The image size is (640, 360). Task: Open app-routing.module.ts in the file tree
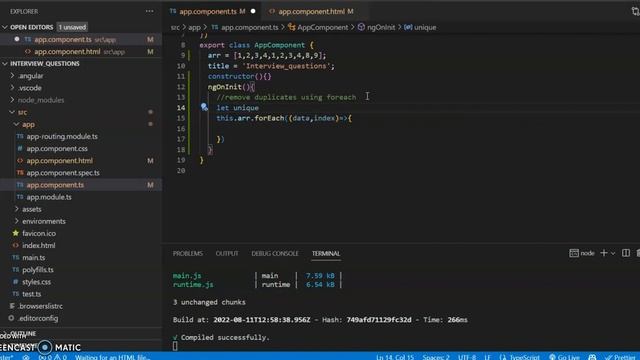tap(62, 136)
